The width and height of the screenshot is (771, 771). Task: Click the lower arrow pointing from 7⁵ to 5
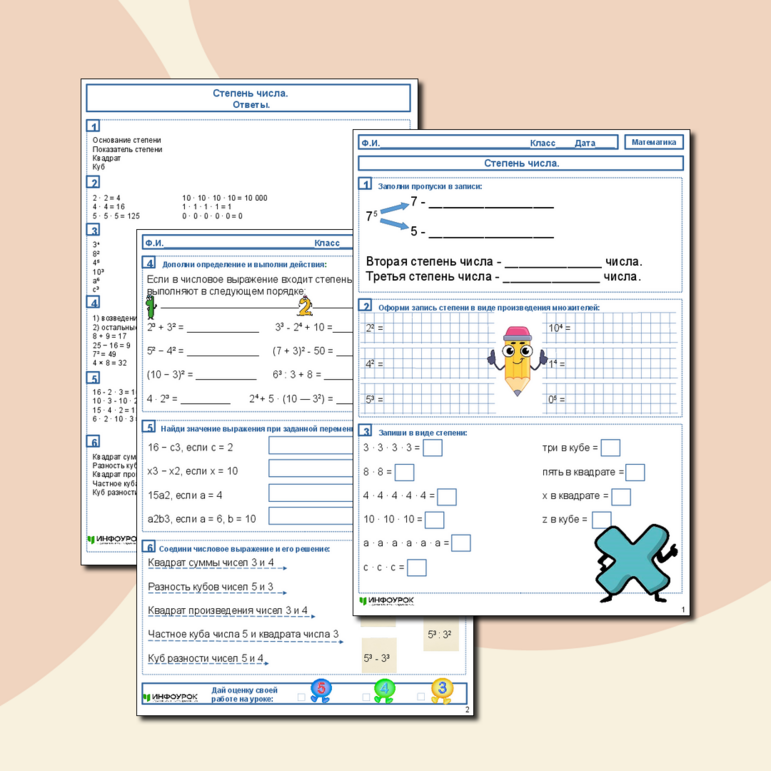pyautogui.click(x=394, y=224)
